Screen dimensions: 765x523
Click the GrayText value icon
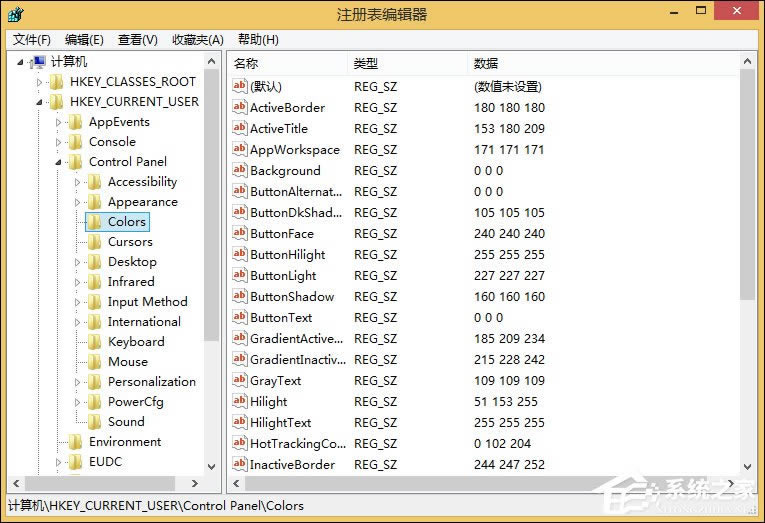click(240, 380)
